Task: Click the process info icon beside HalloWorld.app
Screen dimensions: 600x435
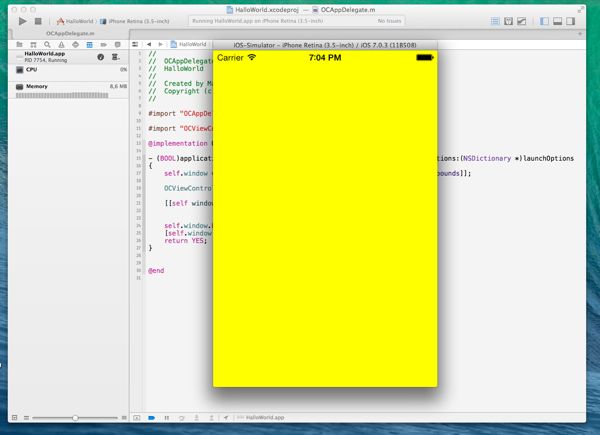Action: tap(101, 57)
